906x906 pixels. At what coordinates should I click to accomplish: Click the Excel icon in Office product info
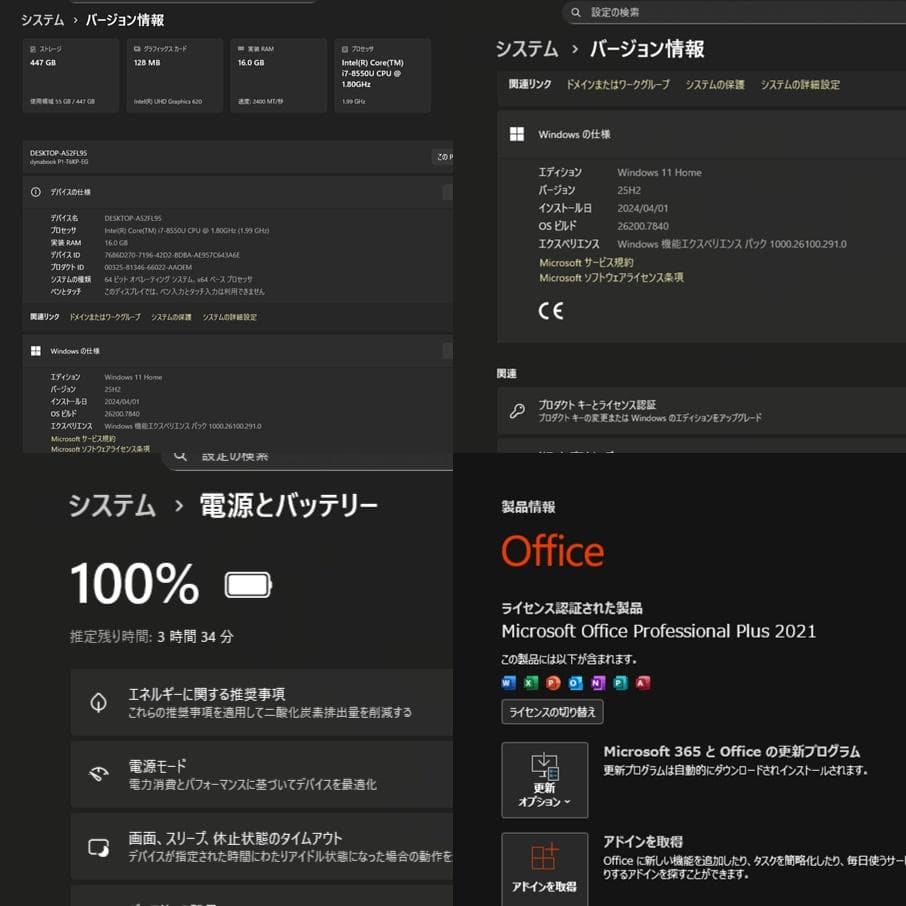click(530, 683)
